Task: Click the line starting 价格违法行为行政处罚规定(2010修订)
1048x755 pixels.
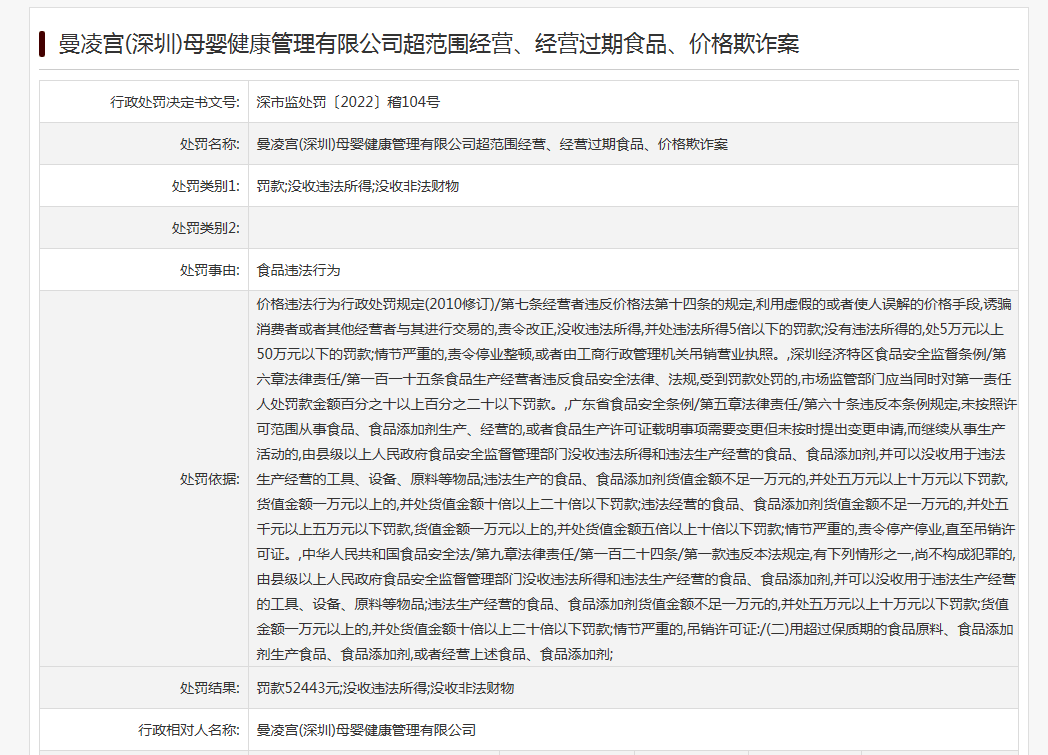Action: 634,304
